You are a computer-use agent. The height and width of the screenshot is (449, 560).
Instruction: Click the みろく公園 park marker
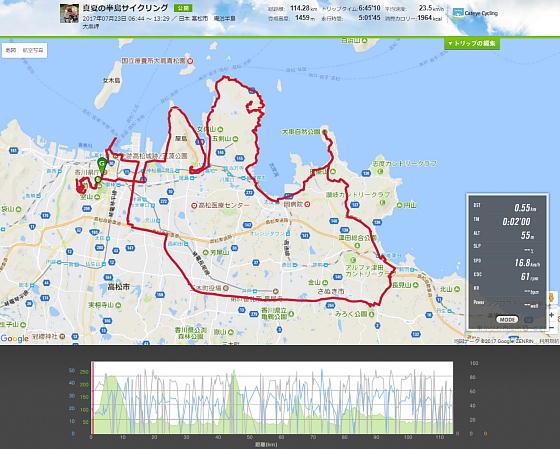tap(371, 314)
